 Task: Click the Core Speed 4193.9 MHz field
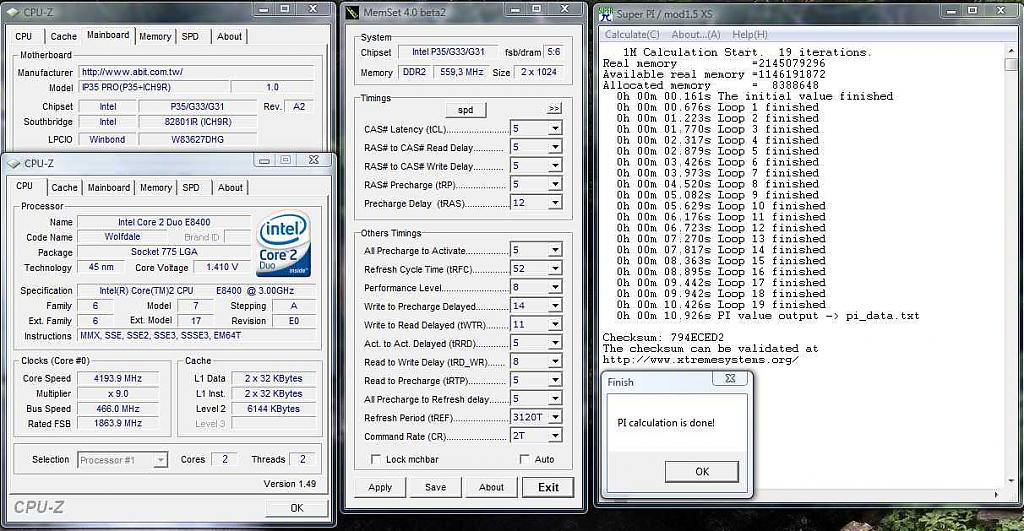click(118, 378)
